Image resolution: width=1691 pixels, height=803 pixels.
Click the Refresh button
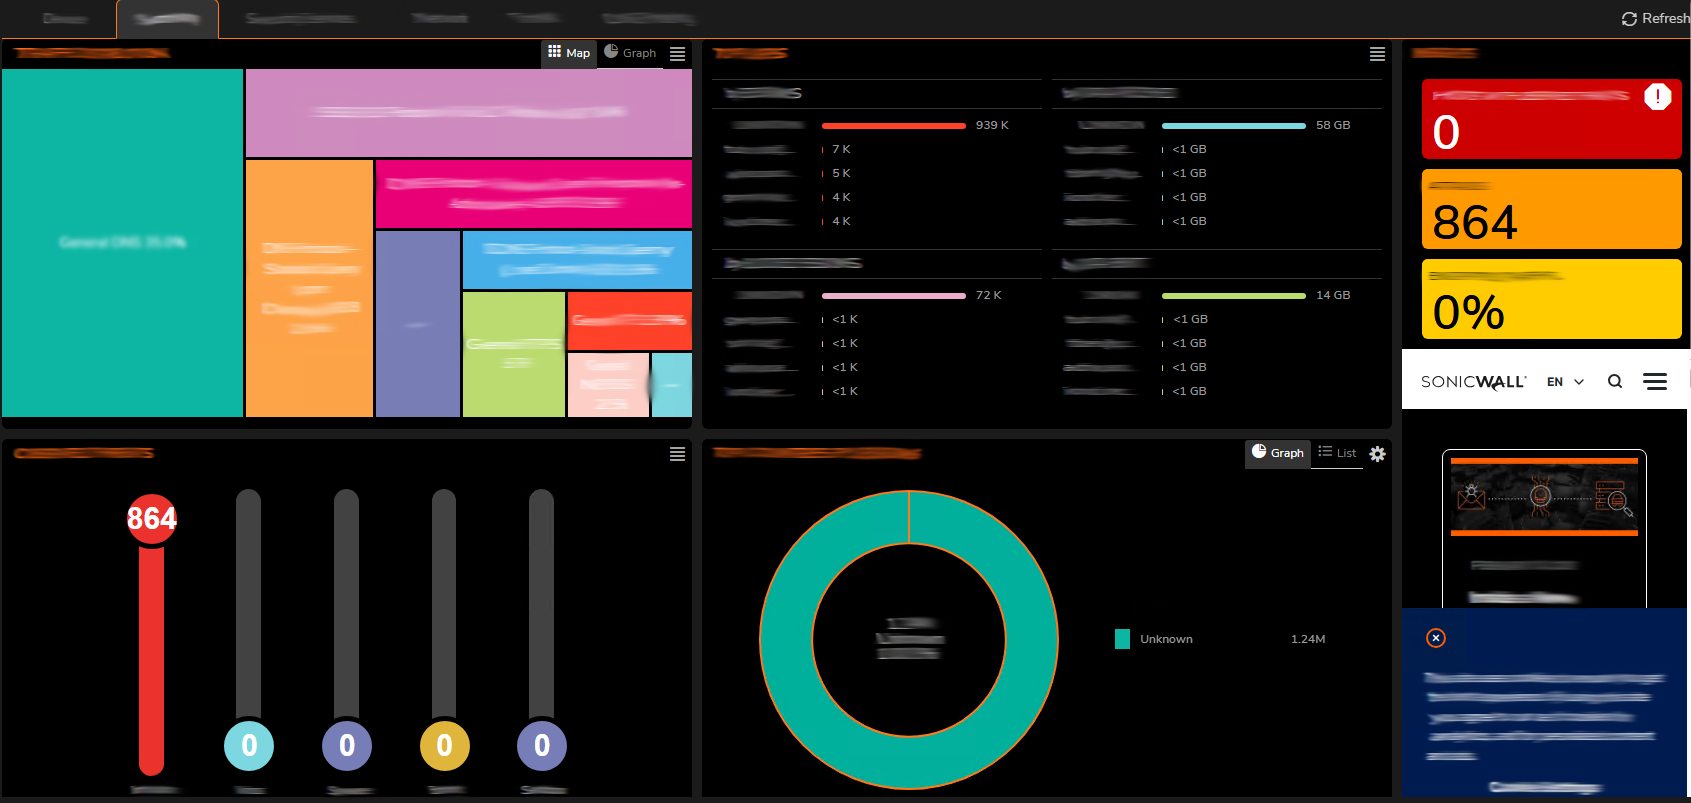pyautogui.click(x=1655, y=18)
